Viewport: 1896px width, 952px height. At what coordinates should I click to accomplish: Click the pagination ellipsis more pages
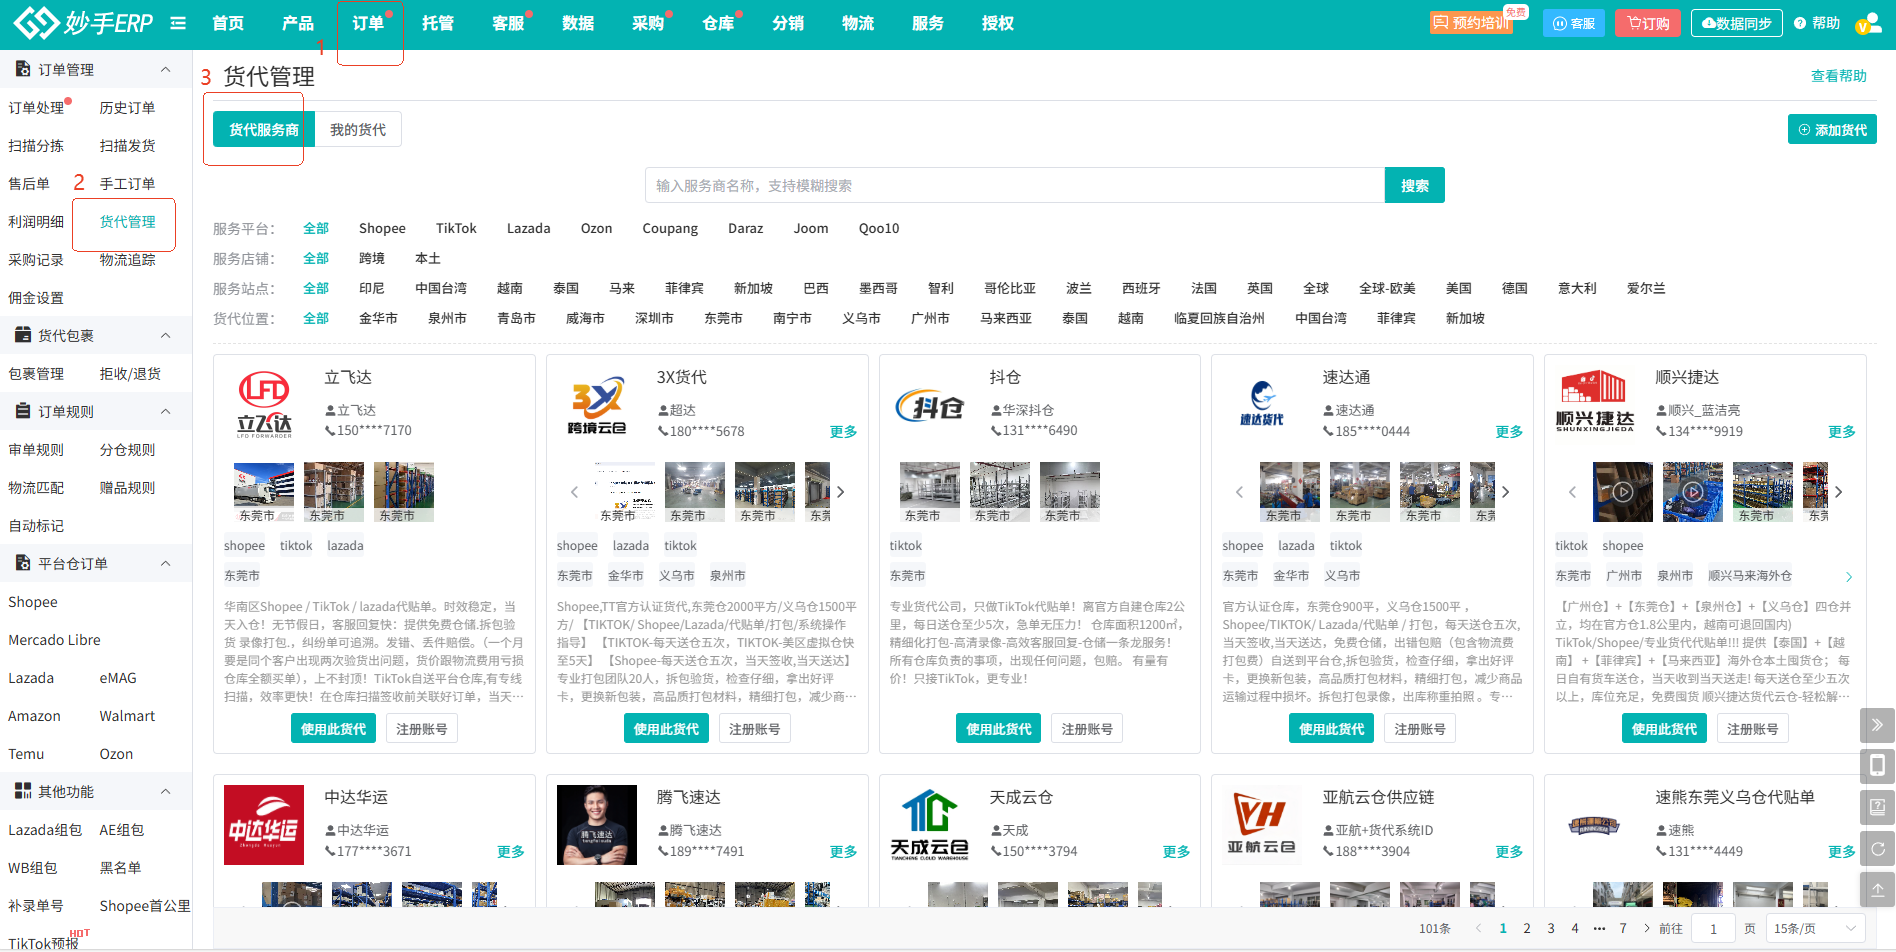click(1599, 928)
